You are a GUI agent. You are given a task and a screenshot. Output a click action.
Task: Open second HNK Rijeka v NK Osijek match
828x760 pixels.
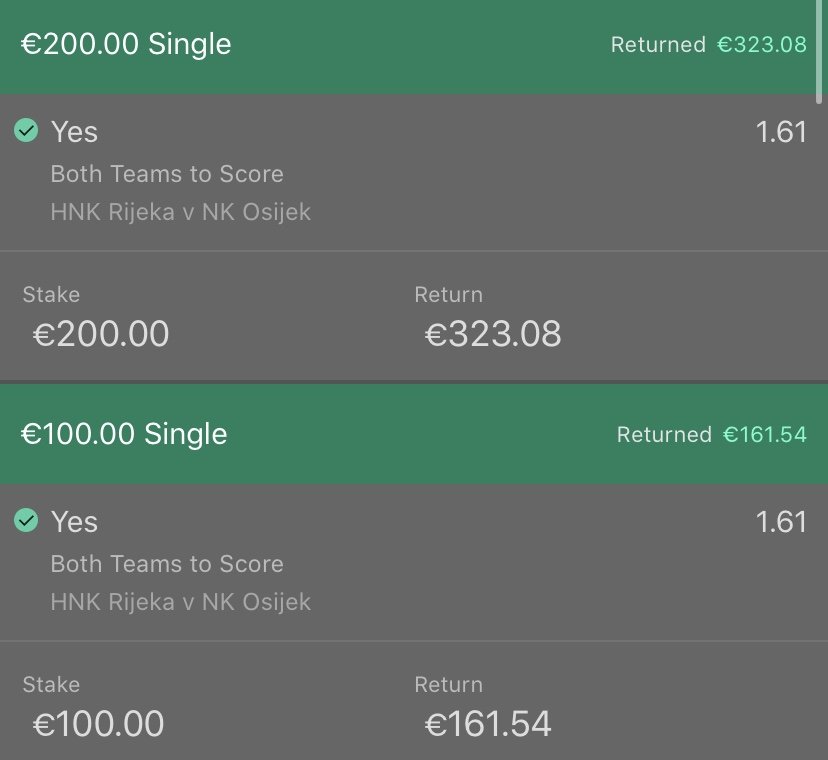[181, 602]
